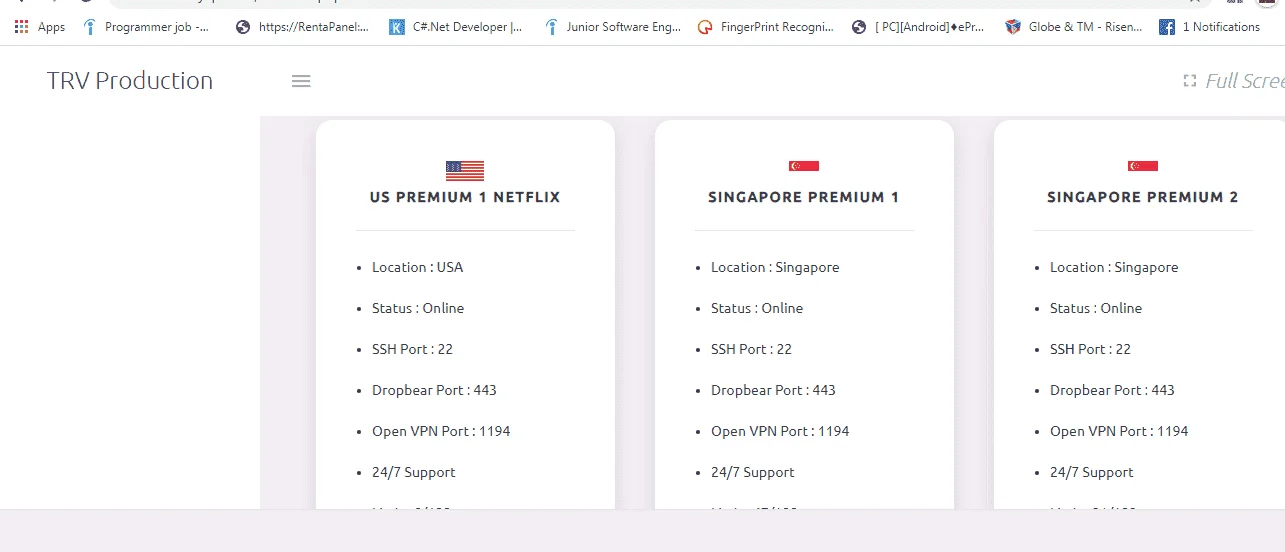This screenshot has width=1285, height=552.
Task: Click Open VPN Port in Singapore Premium 2
Action: [1119, 431]
